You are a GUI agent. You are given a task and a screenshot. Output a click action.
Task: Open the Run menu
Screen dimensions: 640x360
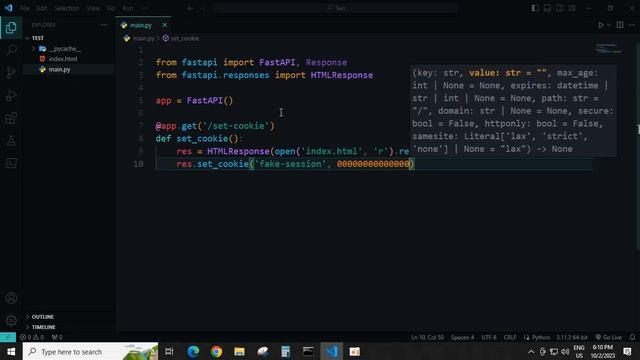[x=128, y=8]
